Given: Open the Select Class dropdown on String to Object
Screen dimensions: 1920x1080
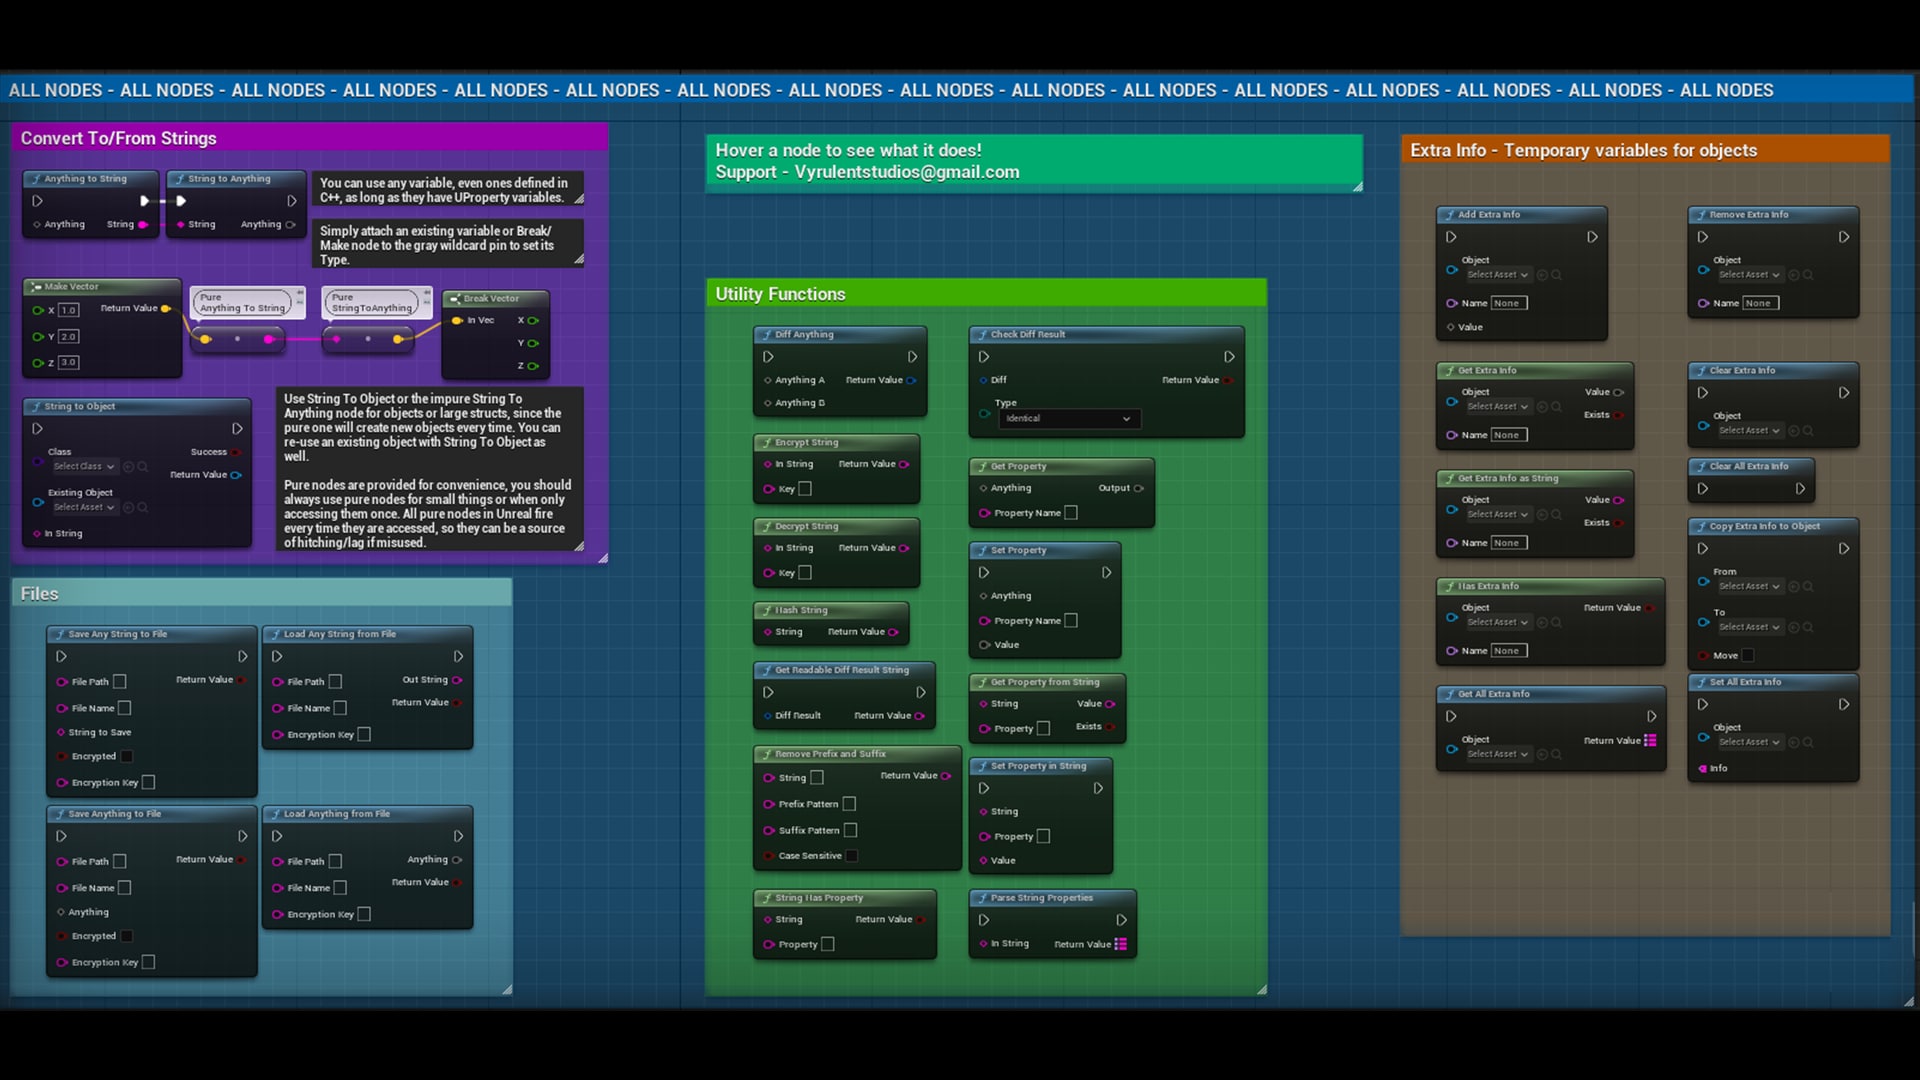Looking at the screenshot, I should (x=84, y=466).
